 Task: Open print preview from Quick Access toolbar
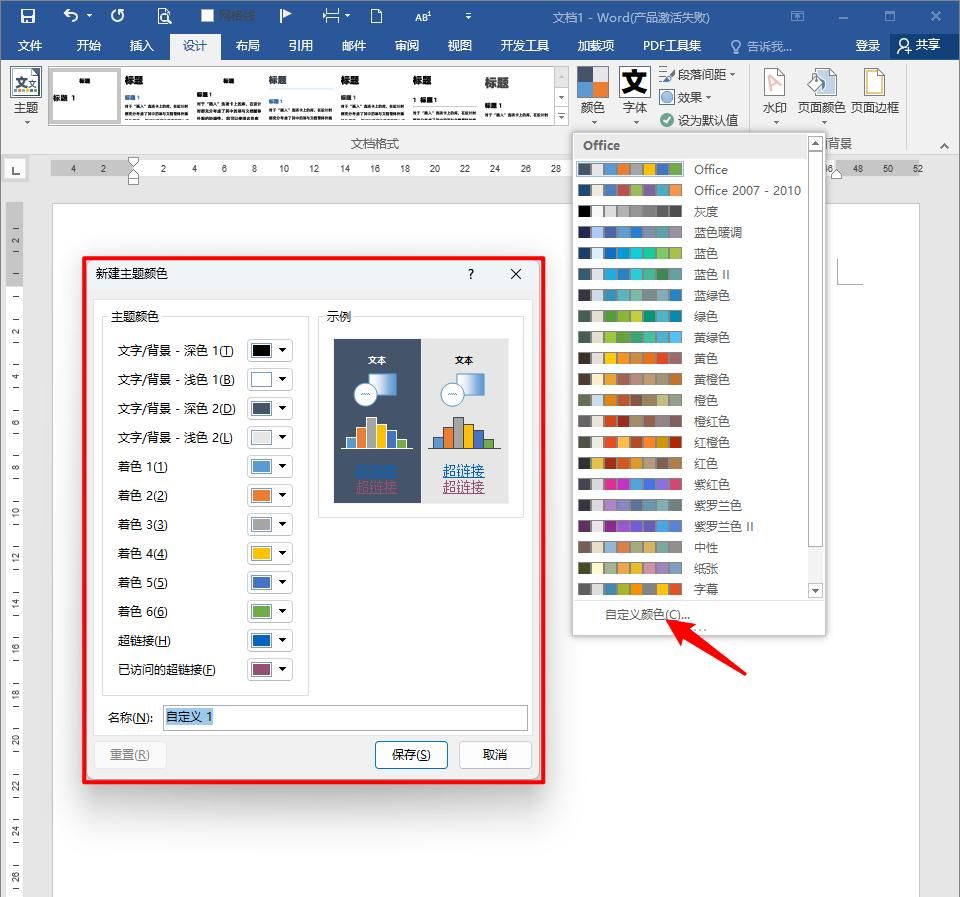click(x=166, y=14)
